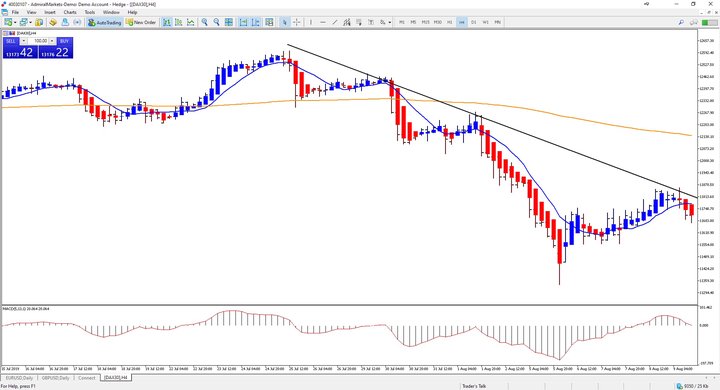720x390 pixels.
Task: Select the Cursor arrow tool
Action: [285, 22]
